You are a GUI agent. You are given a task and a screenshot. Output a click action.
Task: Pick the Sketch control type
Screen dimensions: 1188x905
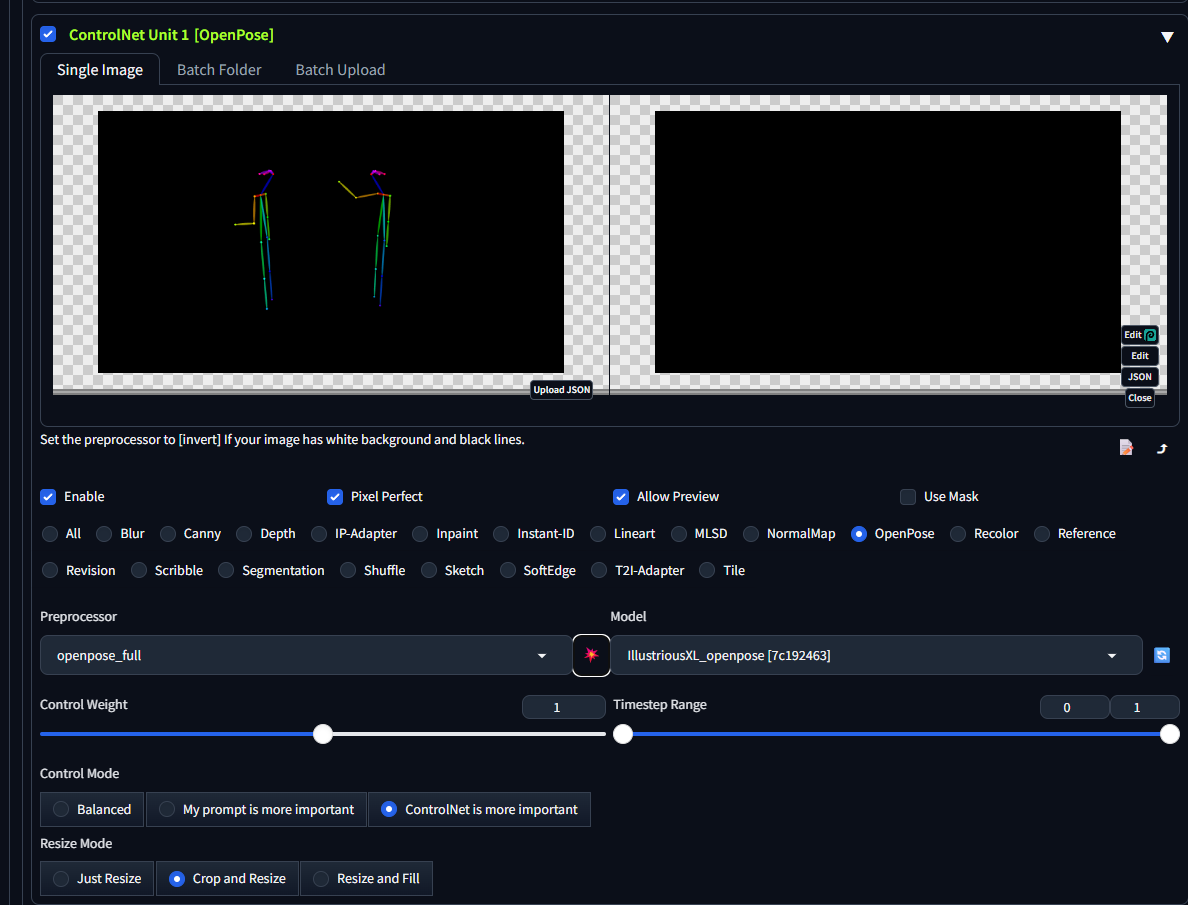click(x=452, y=571)
